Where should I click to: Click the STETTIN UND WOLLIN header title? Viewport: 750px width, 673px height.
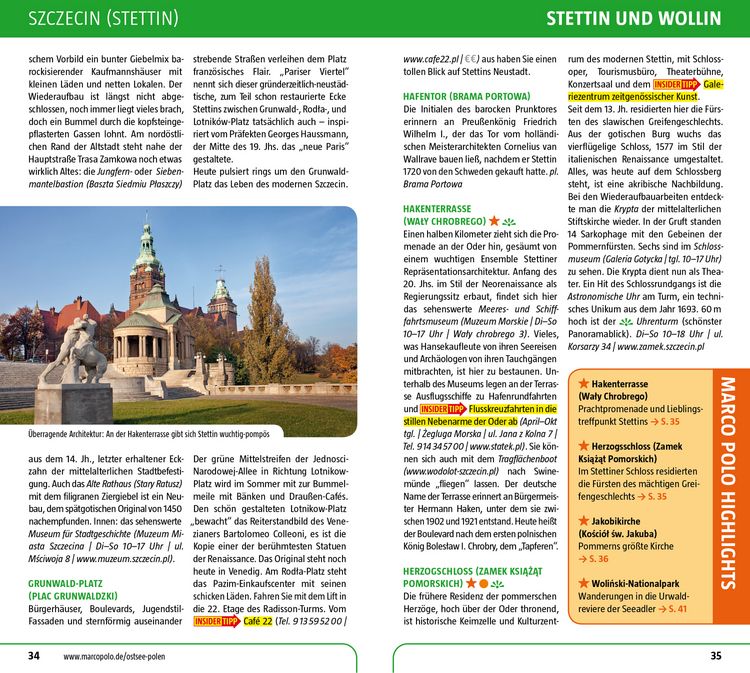[x=634, y=18]
